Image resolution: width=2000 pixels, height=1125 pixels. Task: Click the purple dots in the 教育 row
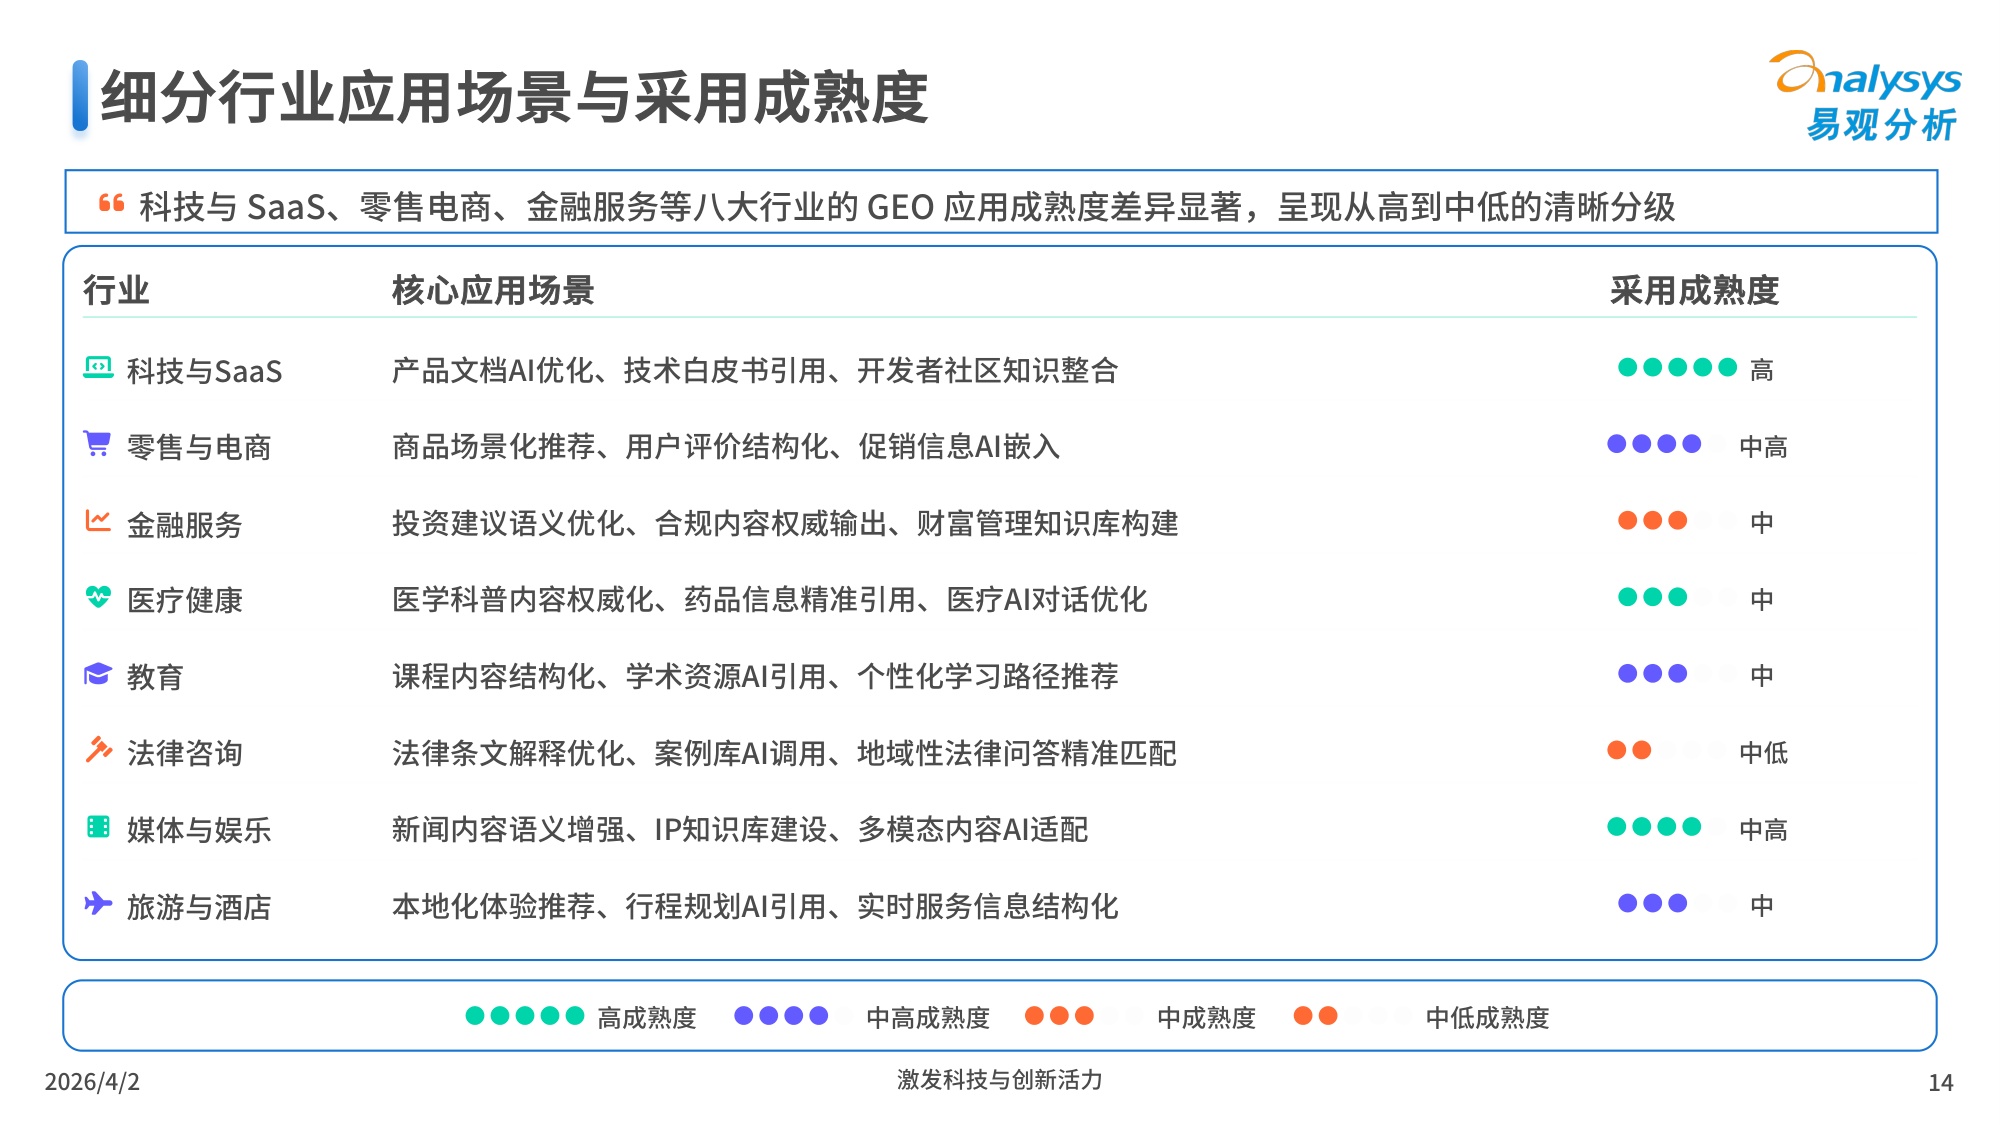click(1652, 674)
